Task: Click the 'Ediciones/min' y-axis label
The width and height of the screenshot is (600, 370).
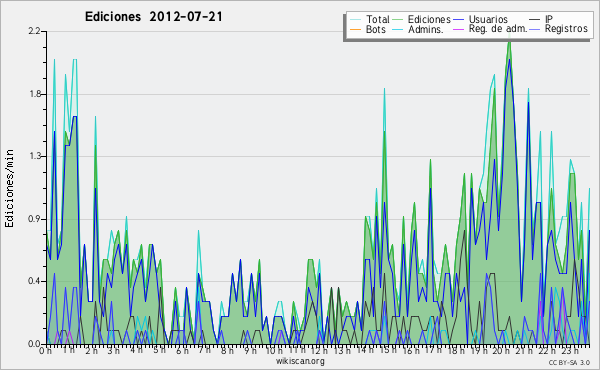Action: click(9, 188)
